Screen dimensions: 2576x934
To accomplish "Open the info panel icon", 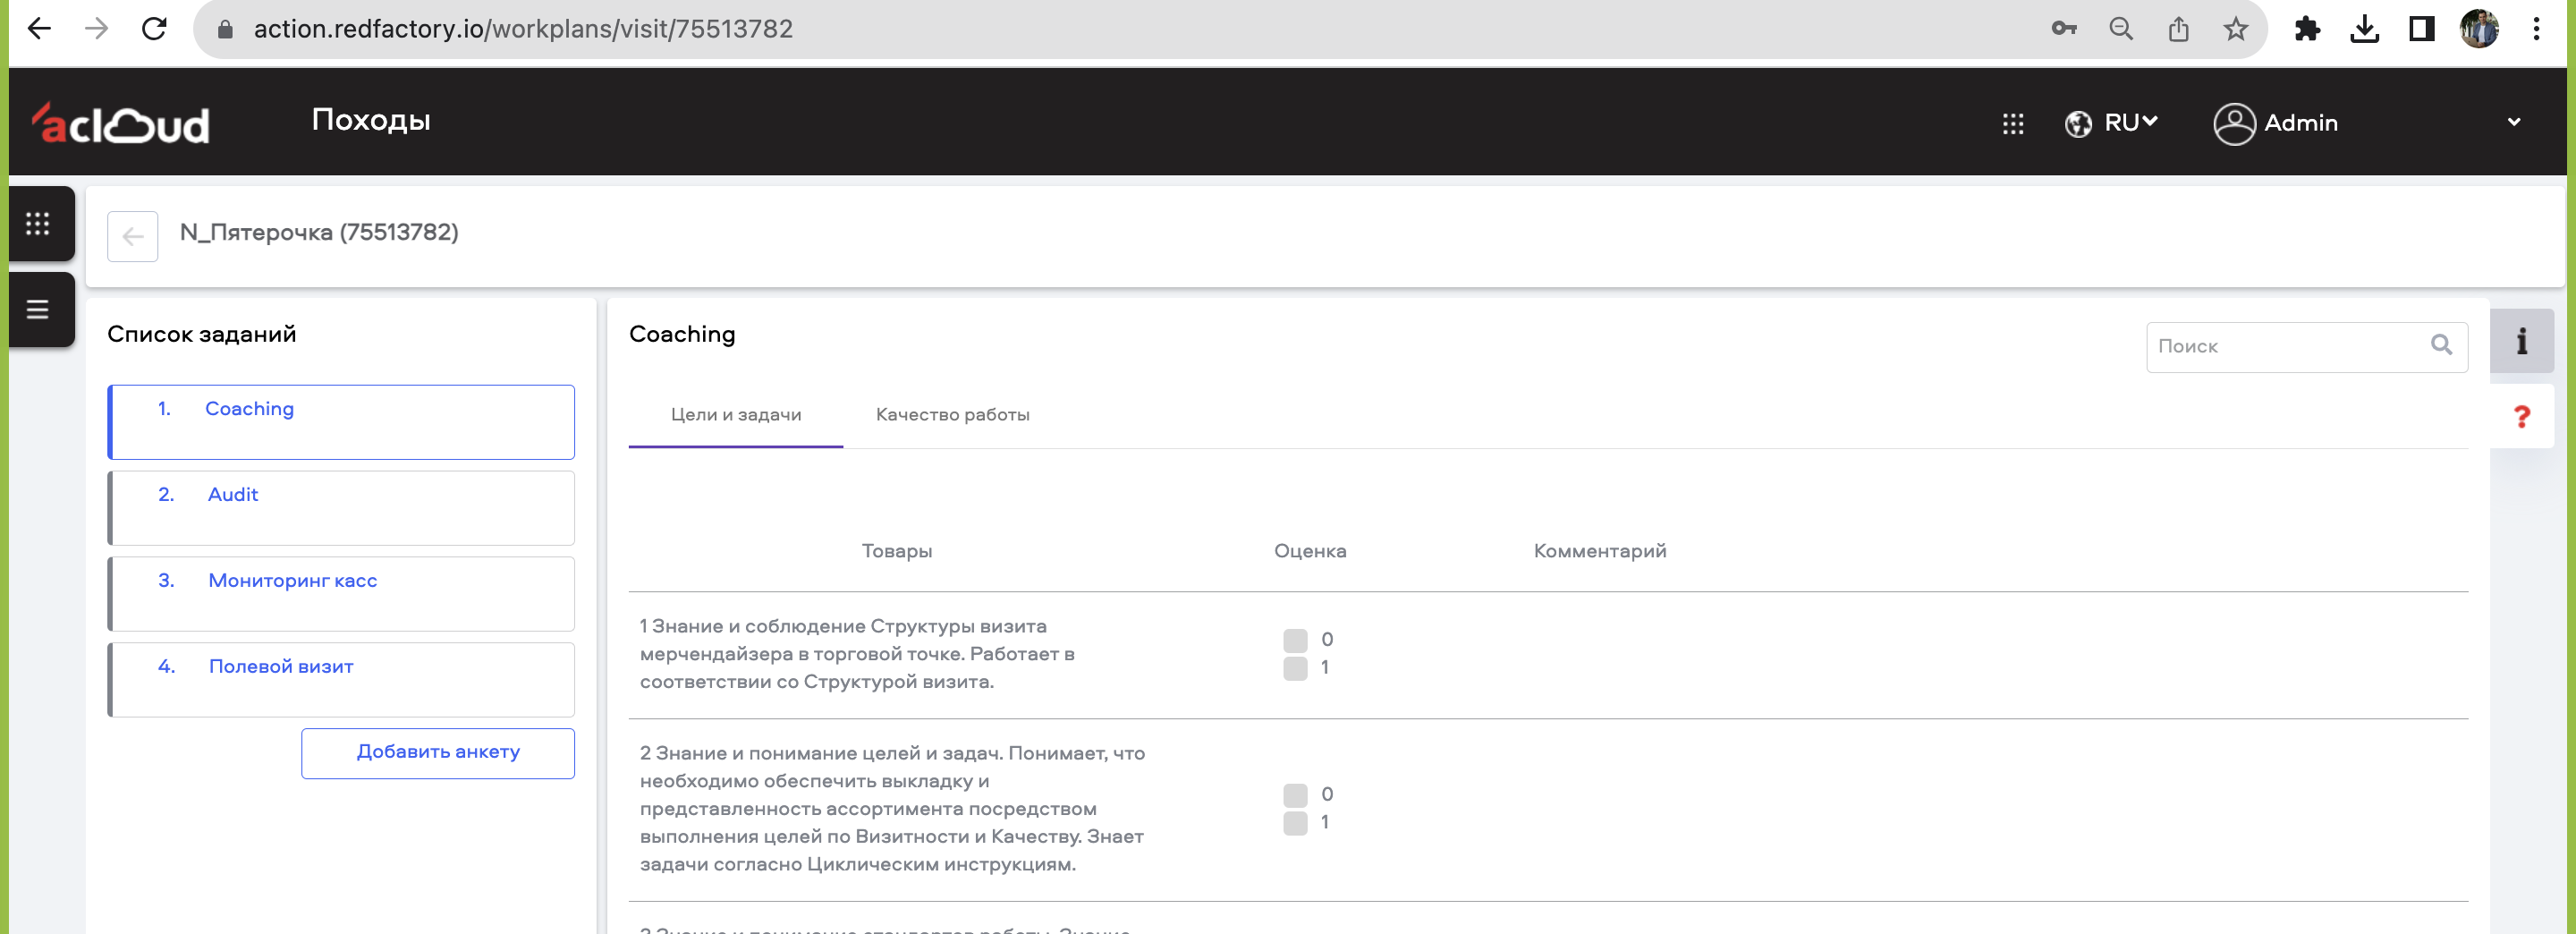I will click(2521, 341).
